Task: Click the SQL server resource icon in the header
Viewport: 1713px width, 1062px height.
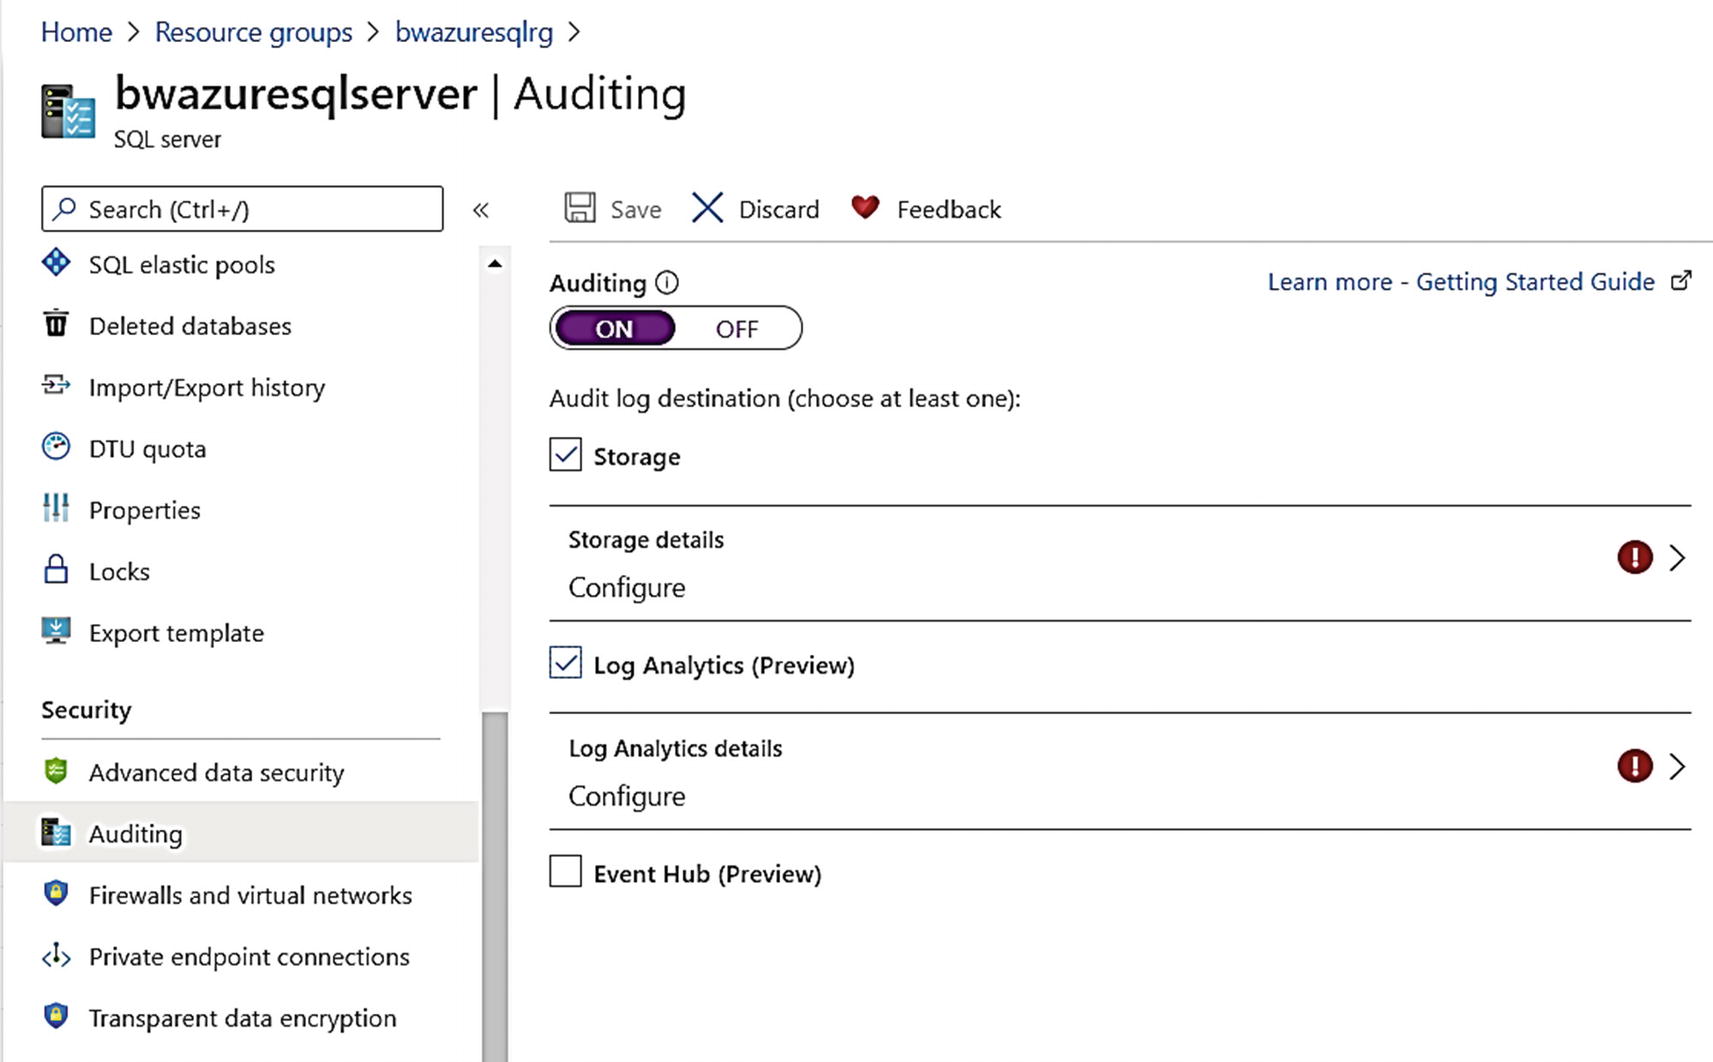Action: point(68,111)
